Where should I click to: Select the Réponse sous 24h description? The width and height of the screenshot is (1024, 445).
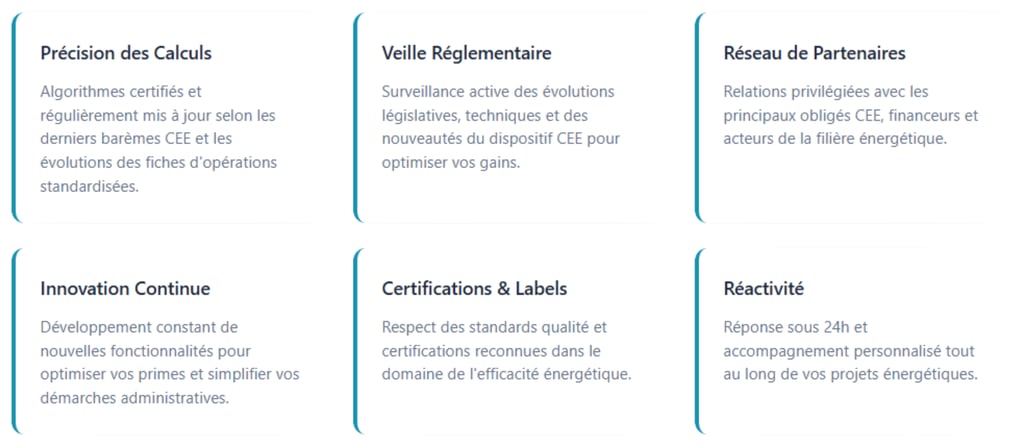851,351
